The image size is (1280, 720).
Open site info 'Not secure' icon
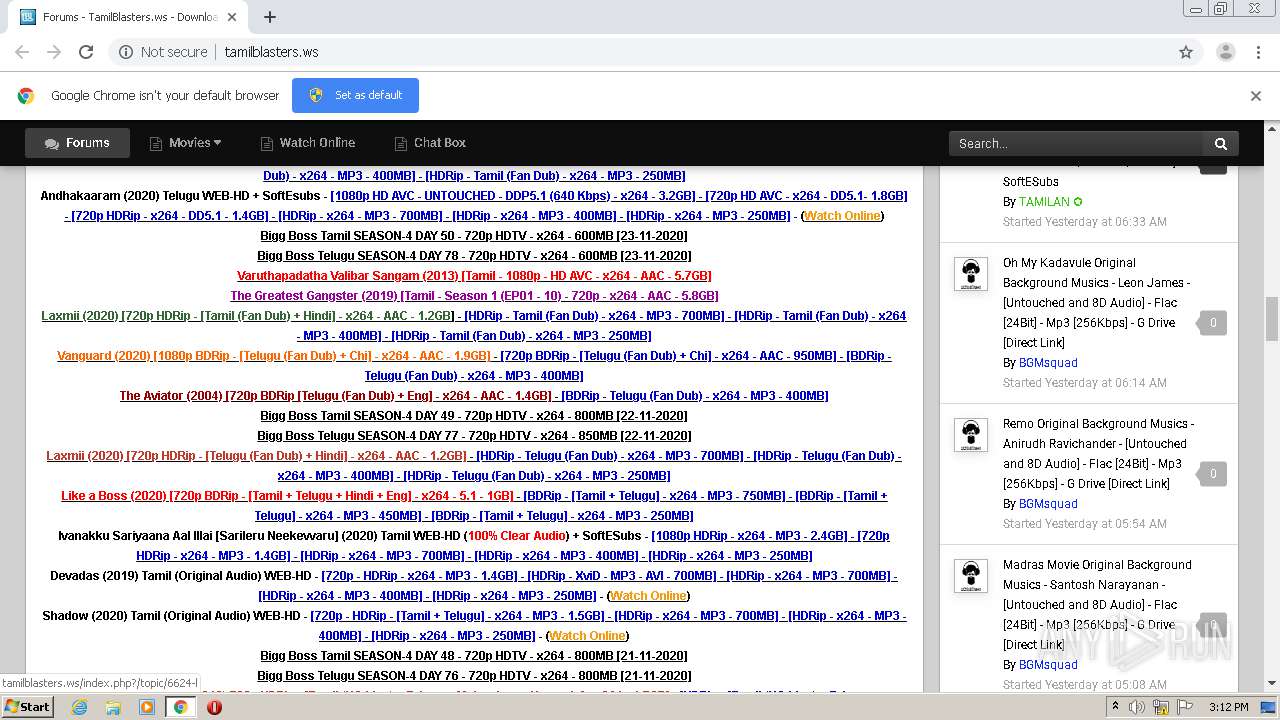coord(126,52)
